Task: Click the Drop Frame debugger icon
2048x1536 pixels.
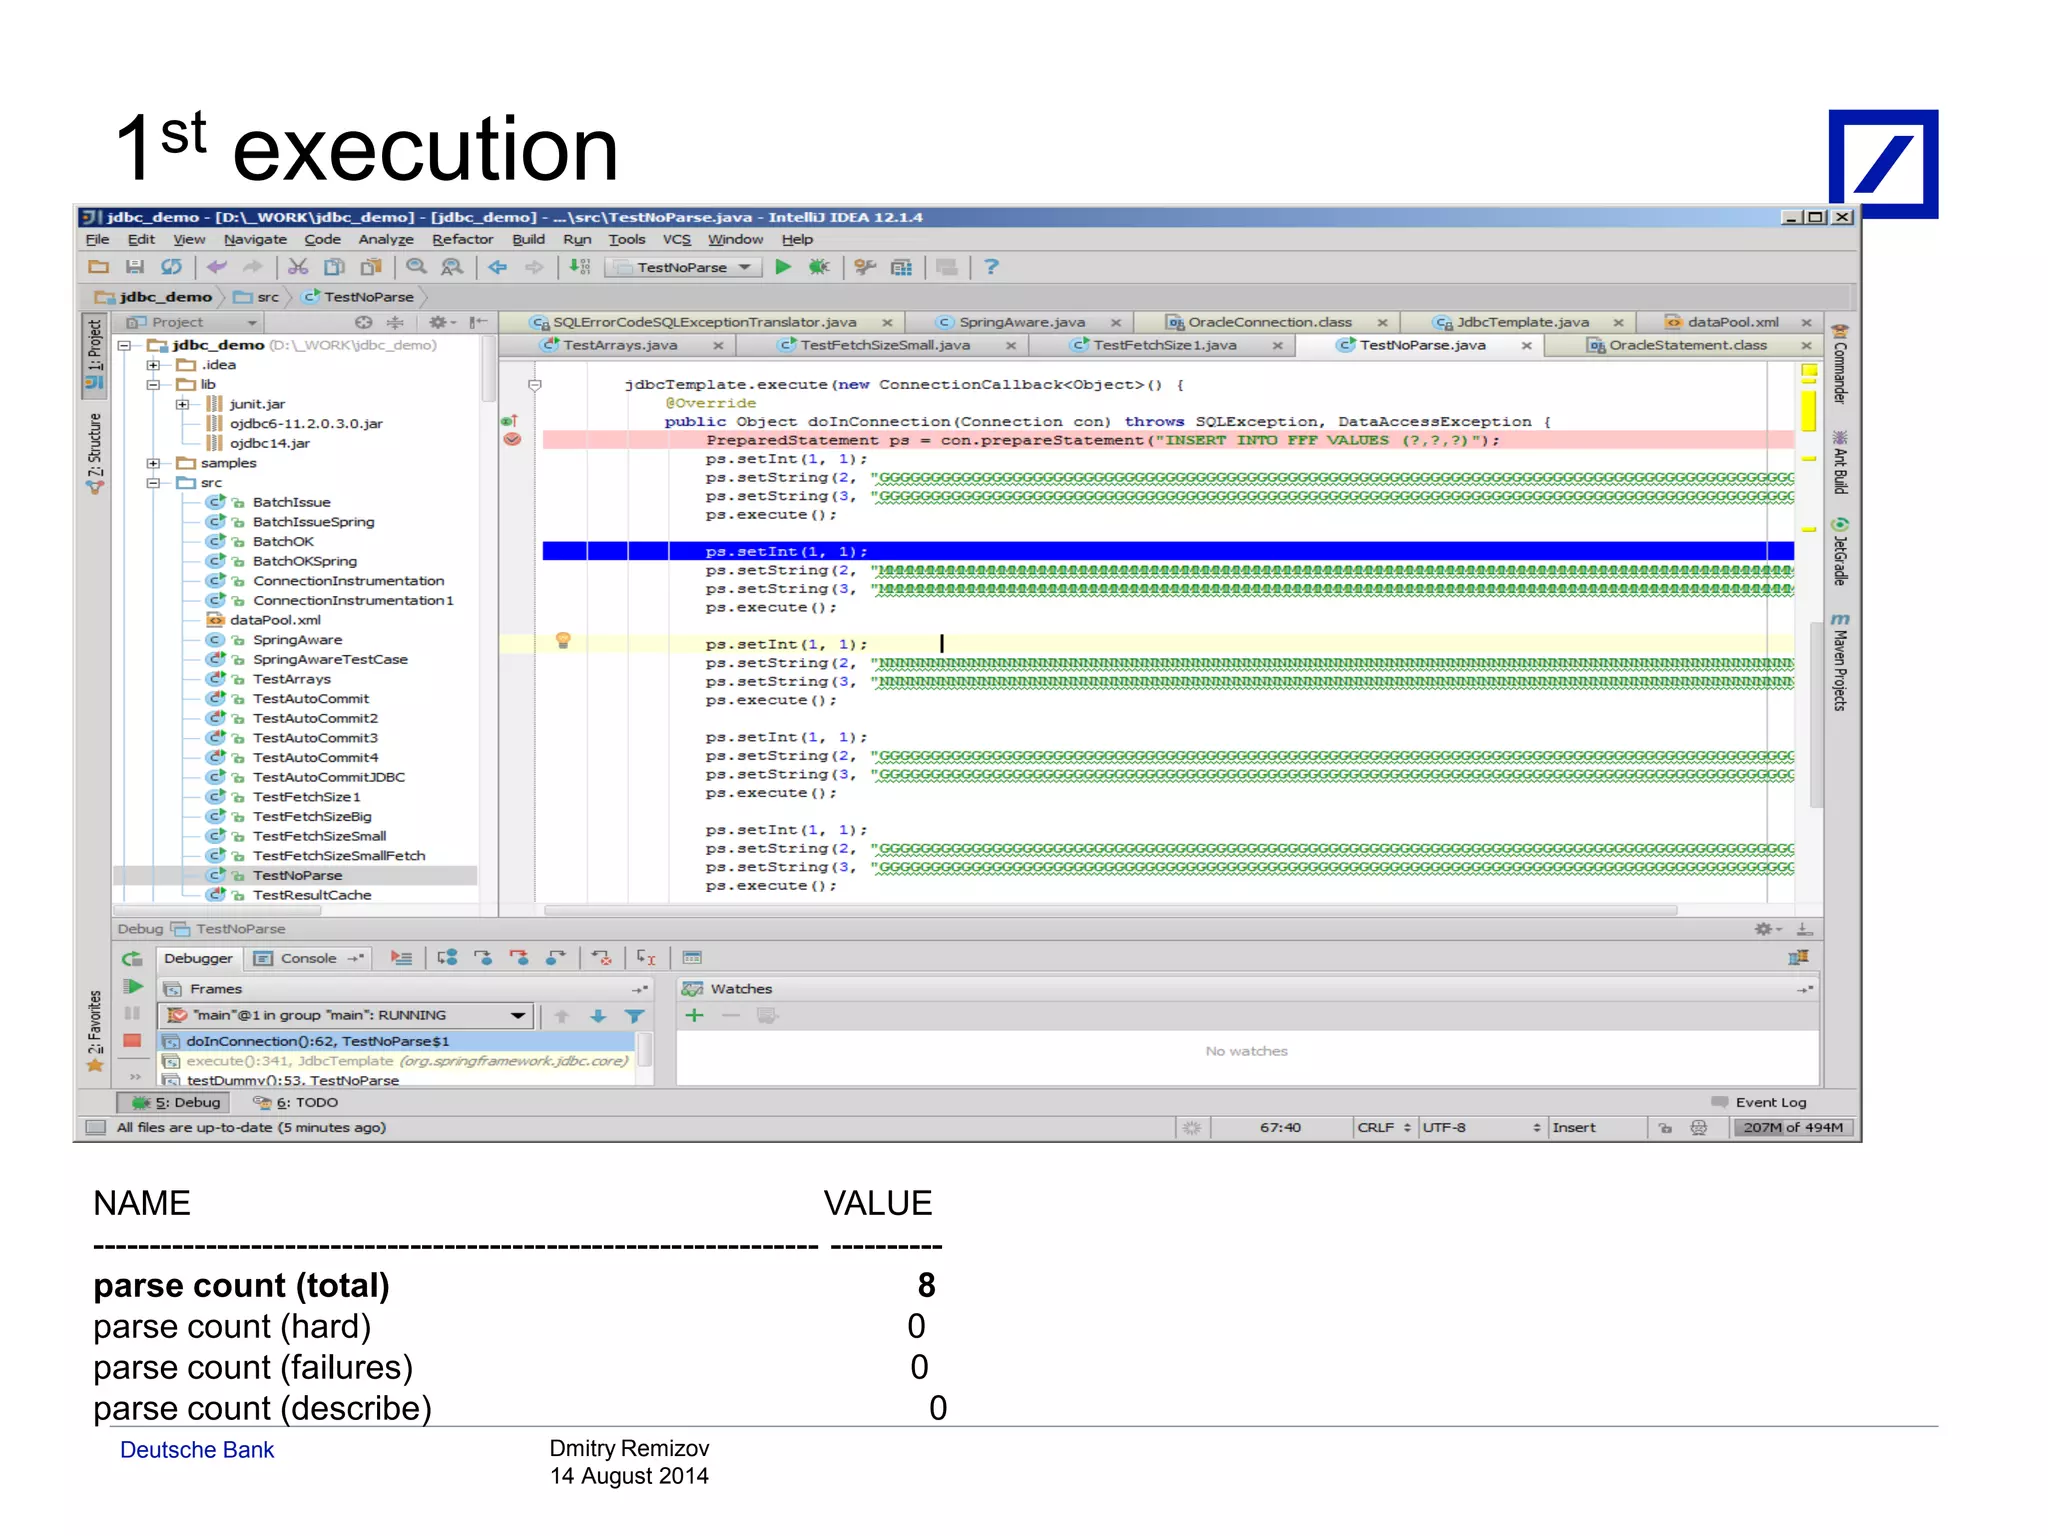Action: pyautogui.click(x=601, y=958)
